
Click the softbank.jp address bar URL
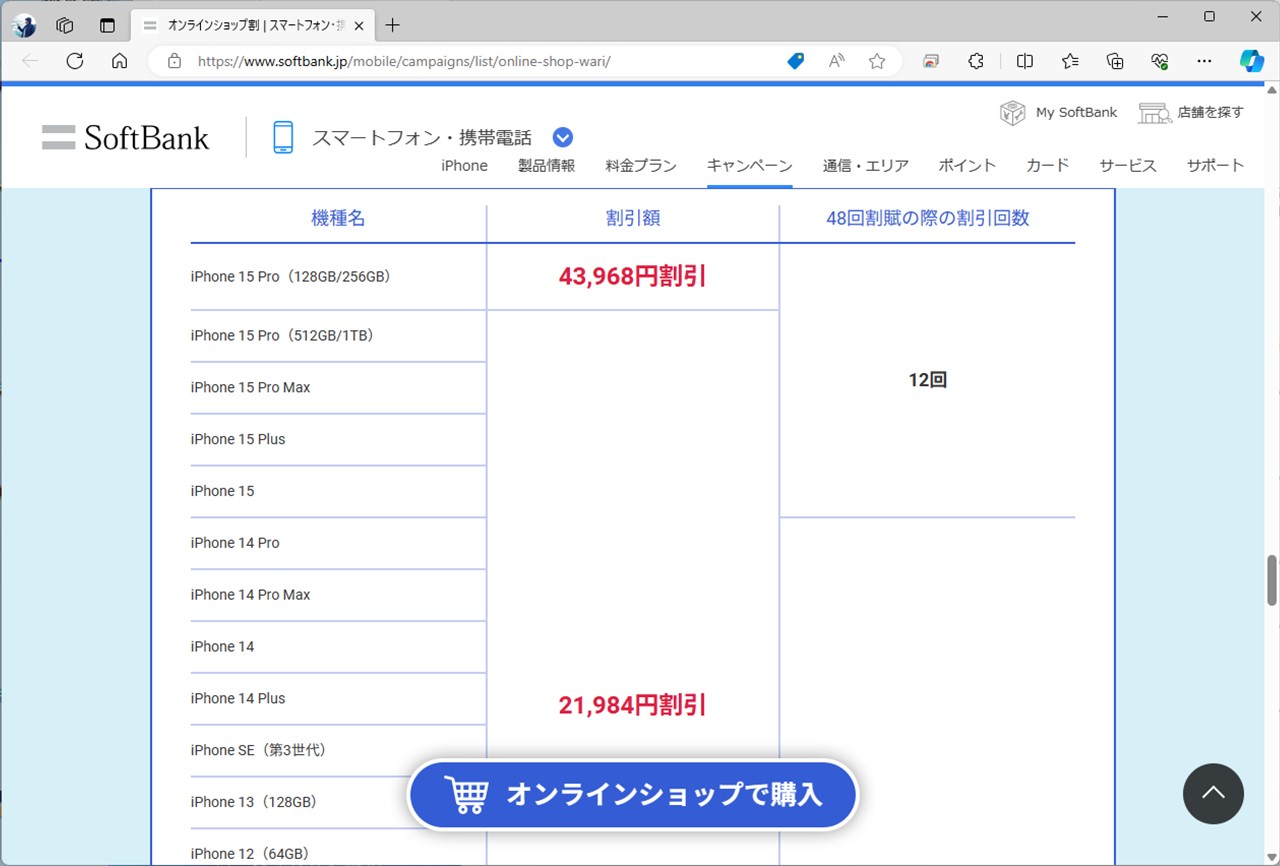pos(404,61)
